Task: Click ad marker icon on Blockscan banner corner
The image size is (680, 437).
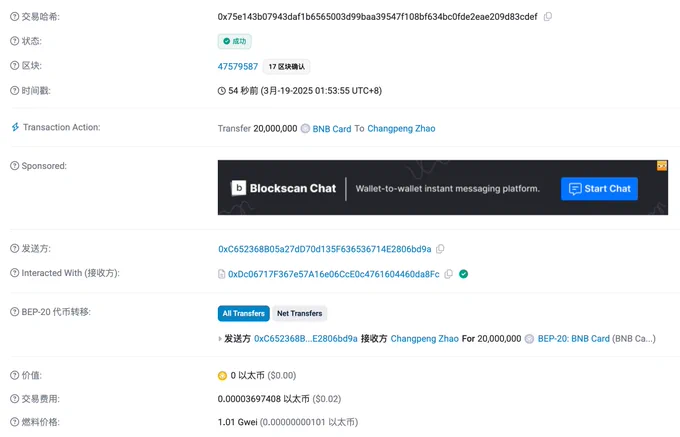Action: pyautogui.click(x=662, y=166)
